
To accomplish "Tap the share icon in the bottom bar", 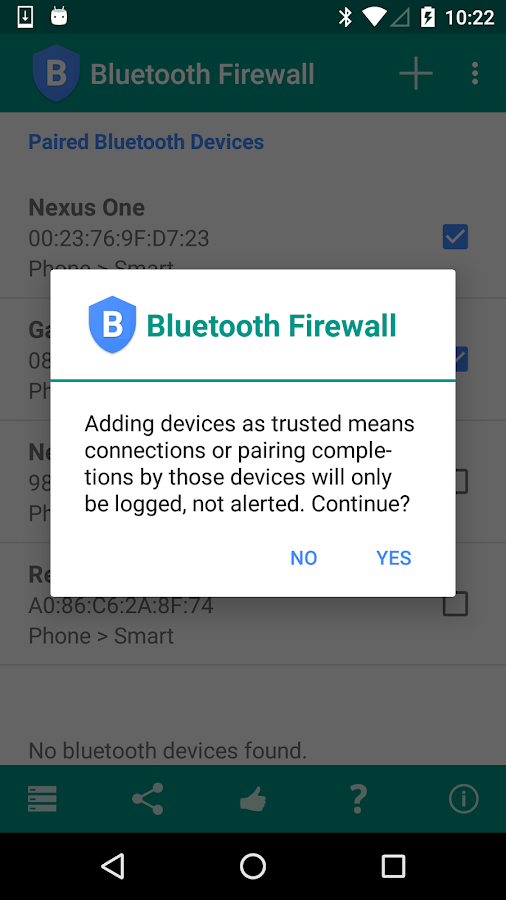I will click(x=147, y=798).
